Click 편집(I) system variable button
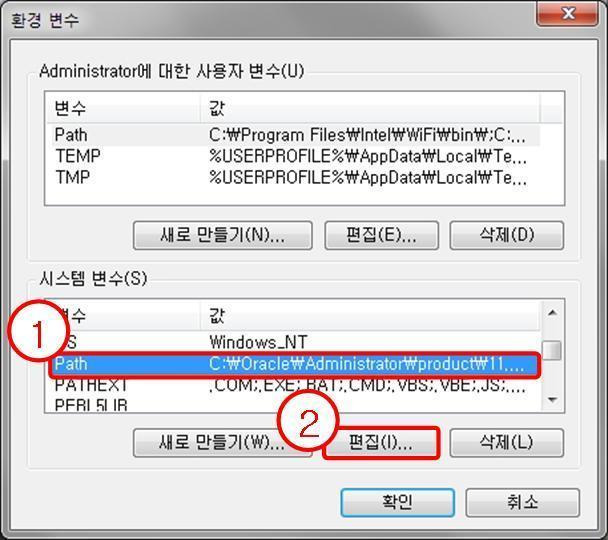This screenshot has height=540, width=608. pyautogui.click(x=382, y=443)
